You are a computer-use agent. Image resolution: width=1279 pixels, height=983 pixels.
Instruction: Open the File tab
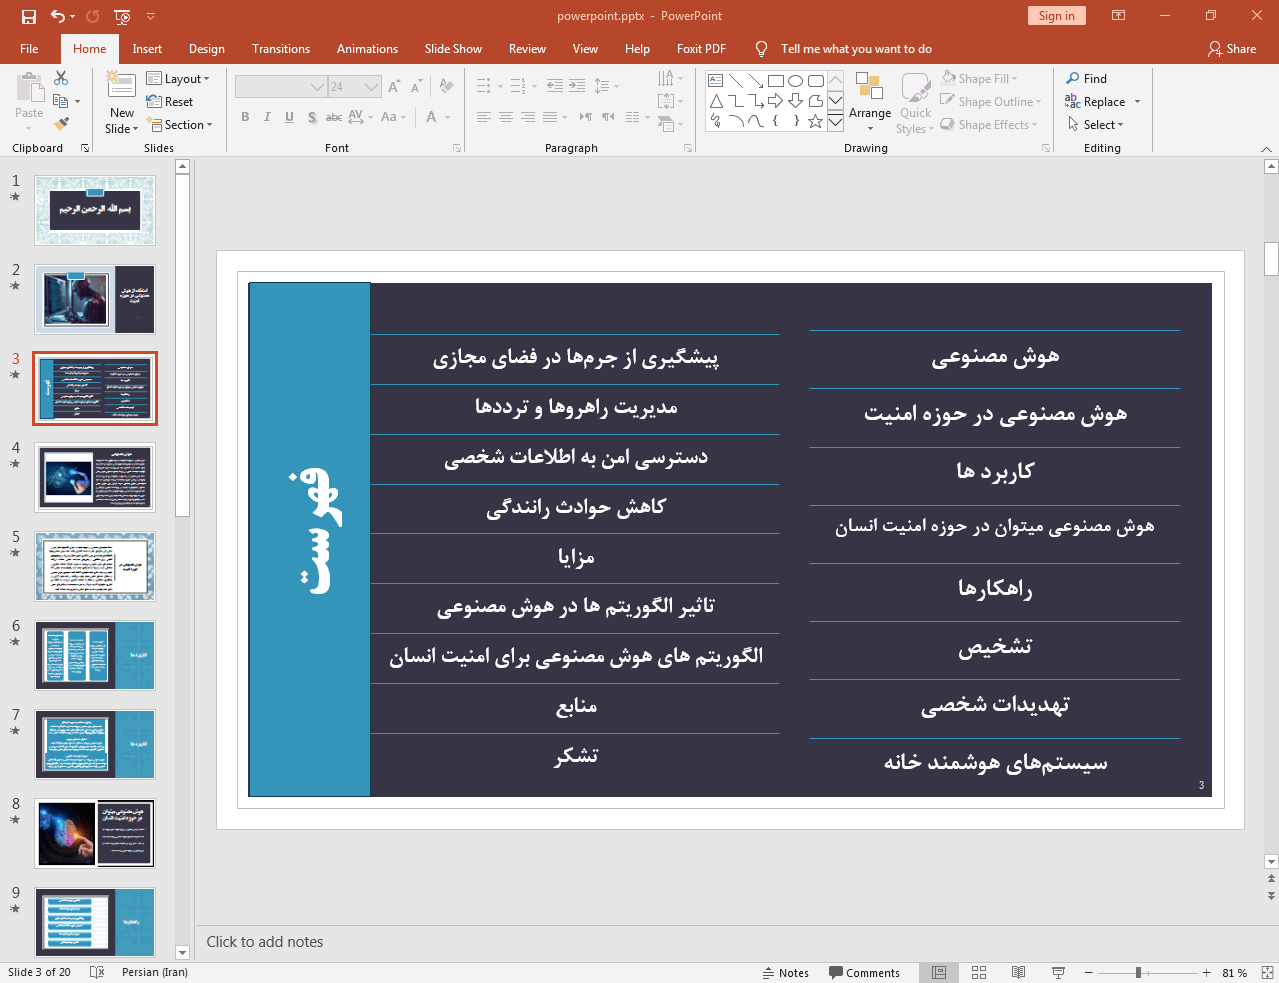click(x=29, y=49)
